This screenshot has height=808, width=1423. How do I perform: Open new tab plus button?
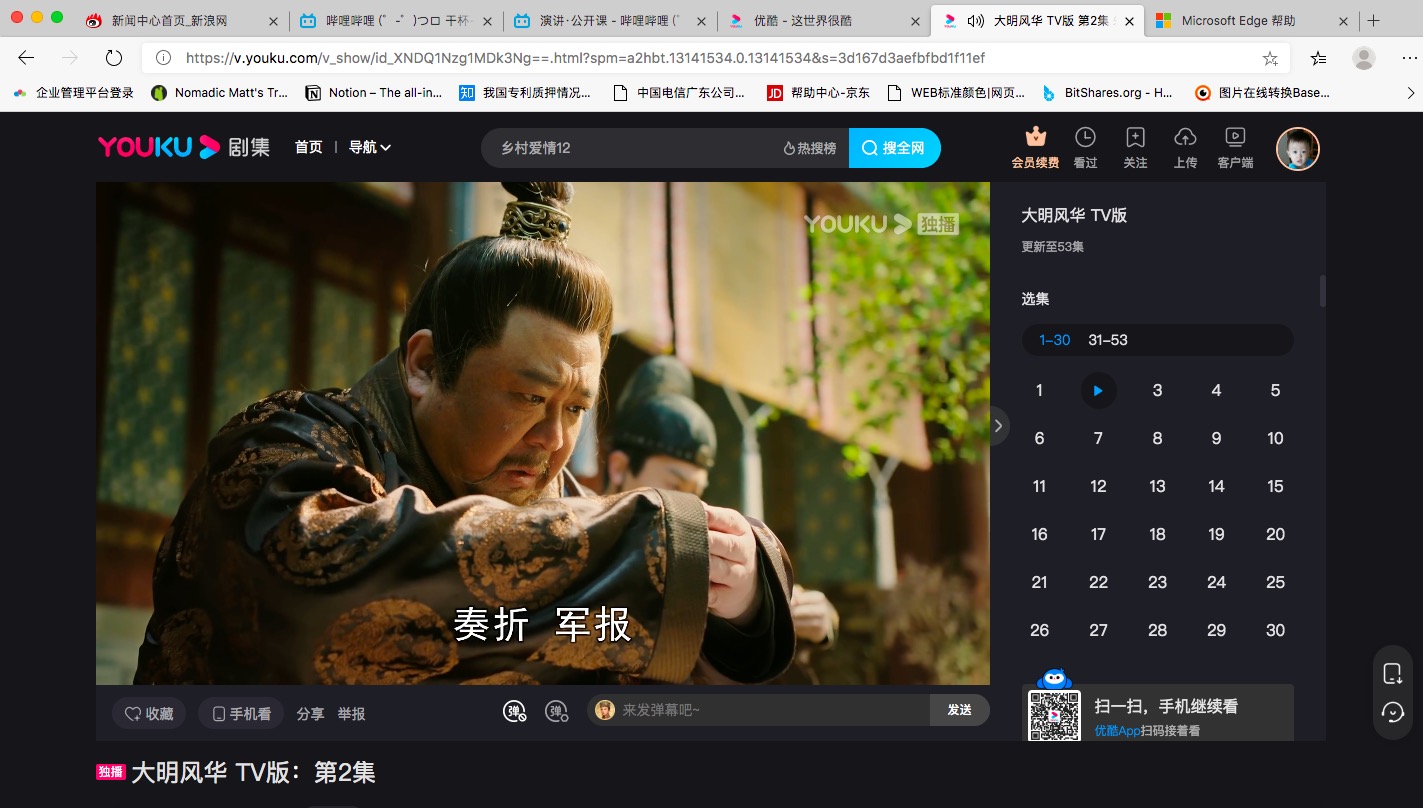pos(1374,20)
